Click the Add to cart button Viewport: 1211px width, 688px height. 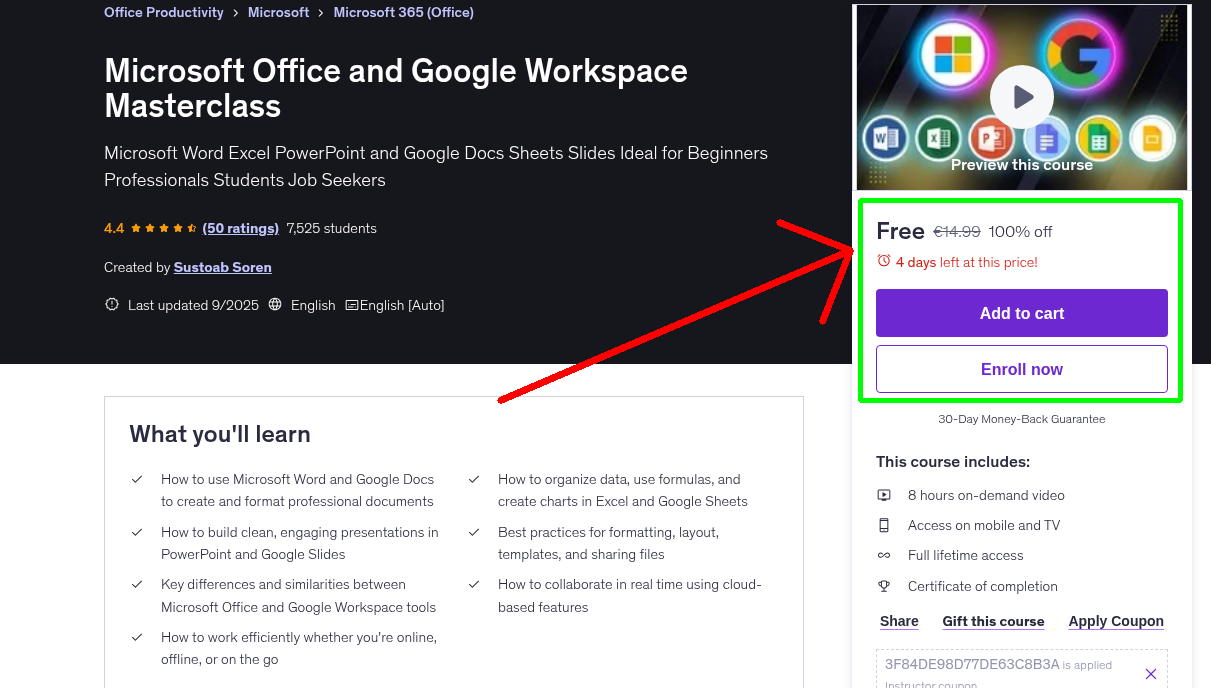point(1021,313)
